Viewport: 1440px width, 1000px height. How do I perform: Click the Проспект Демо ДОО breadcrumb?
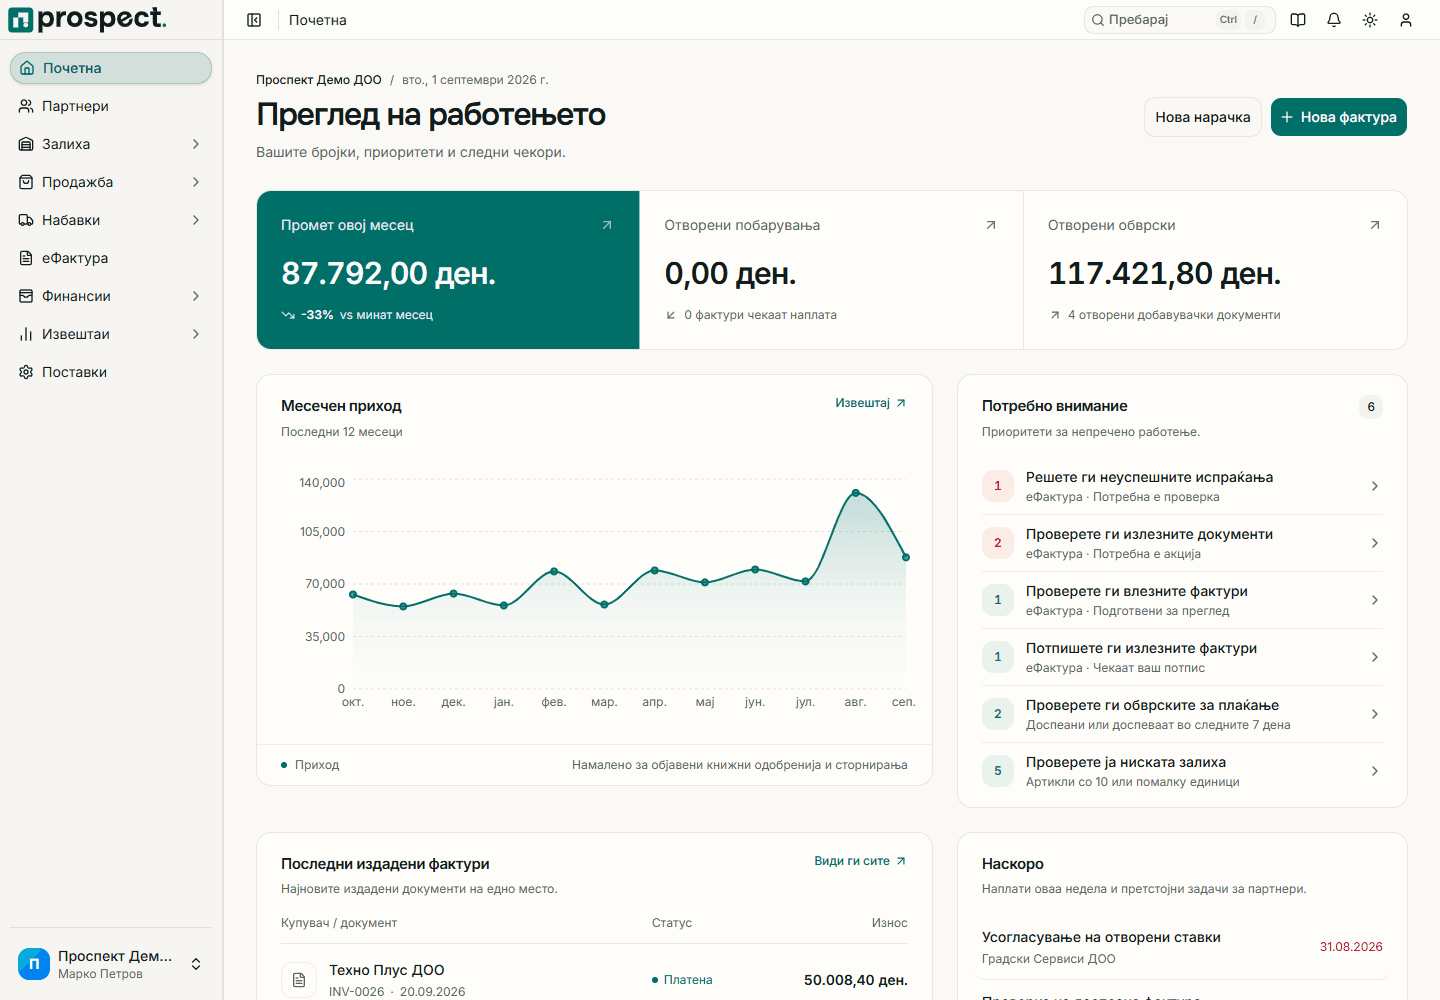pos(319,80)
